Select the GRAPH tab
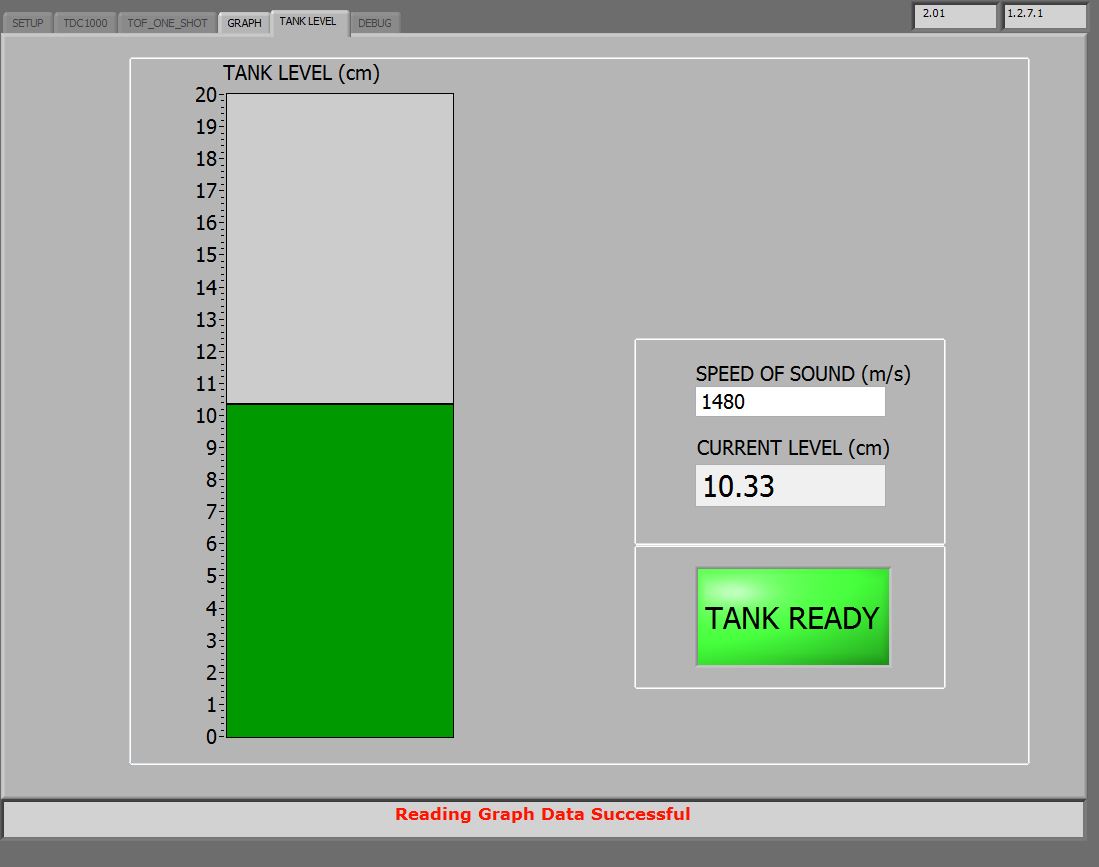Viewport: 1099px width, 867px height. pyautogui.click(x=244, y=23)
